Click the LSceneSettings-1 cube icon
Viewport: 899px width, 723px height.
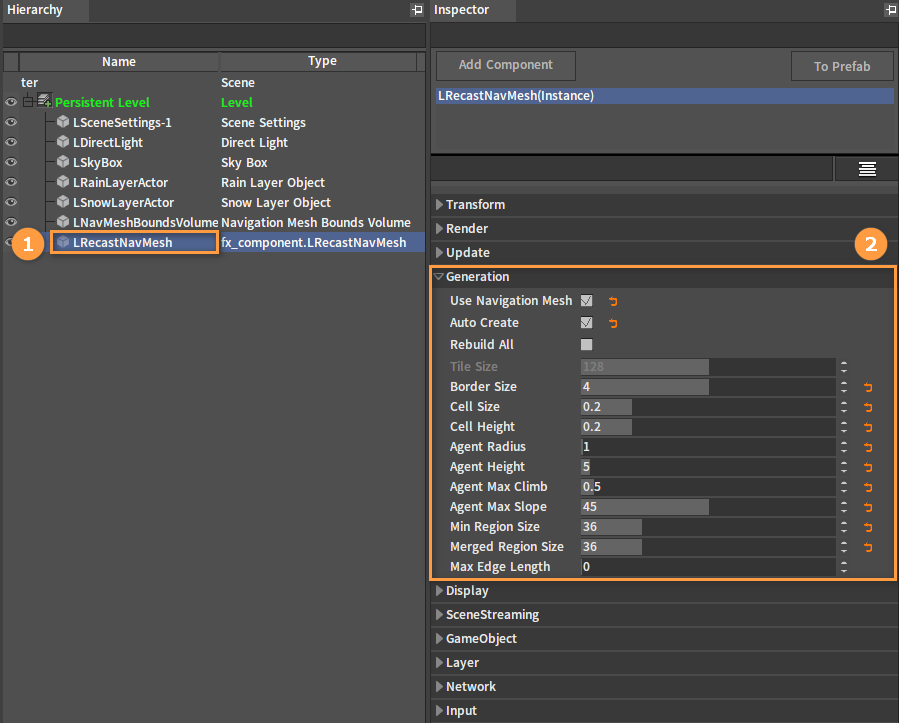tap(63, 122)
